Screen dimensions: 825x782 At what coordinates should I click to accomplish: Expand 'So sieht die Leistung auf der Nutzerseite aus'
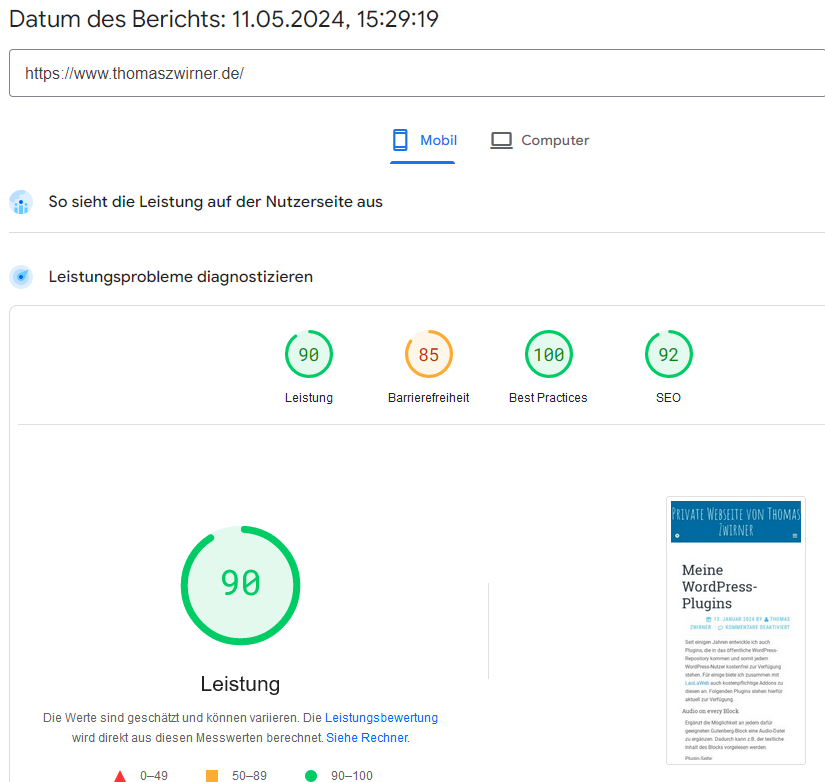tap(215, 202)
